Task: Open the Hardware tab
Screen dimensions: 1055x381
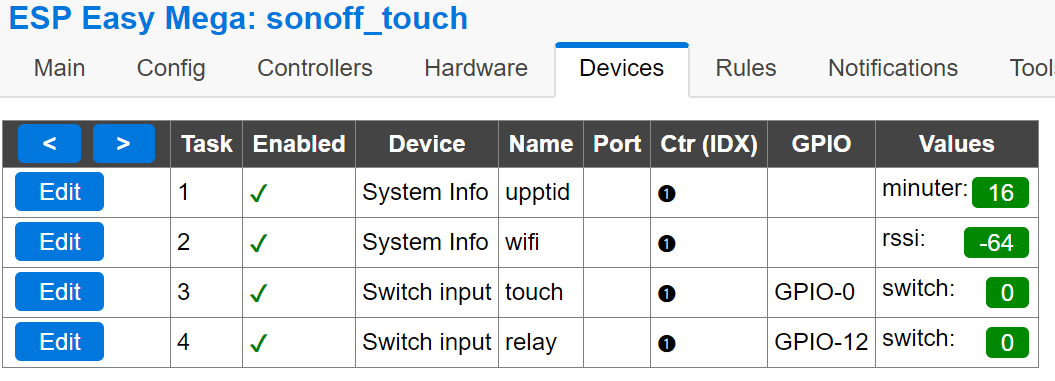Action: pyautogui.click(x=476, y=68)
